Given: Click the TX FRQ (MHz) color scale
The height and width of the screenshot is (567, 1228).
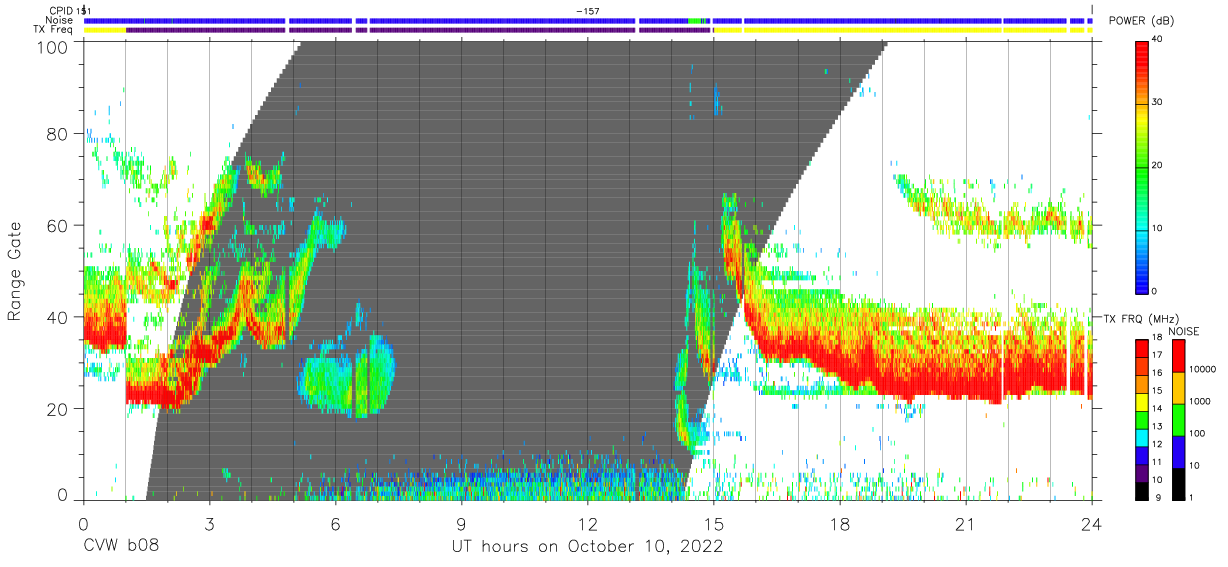Looking at the screenshot, I should [x=1142, y=419].
